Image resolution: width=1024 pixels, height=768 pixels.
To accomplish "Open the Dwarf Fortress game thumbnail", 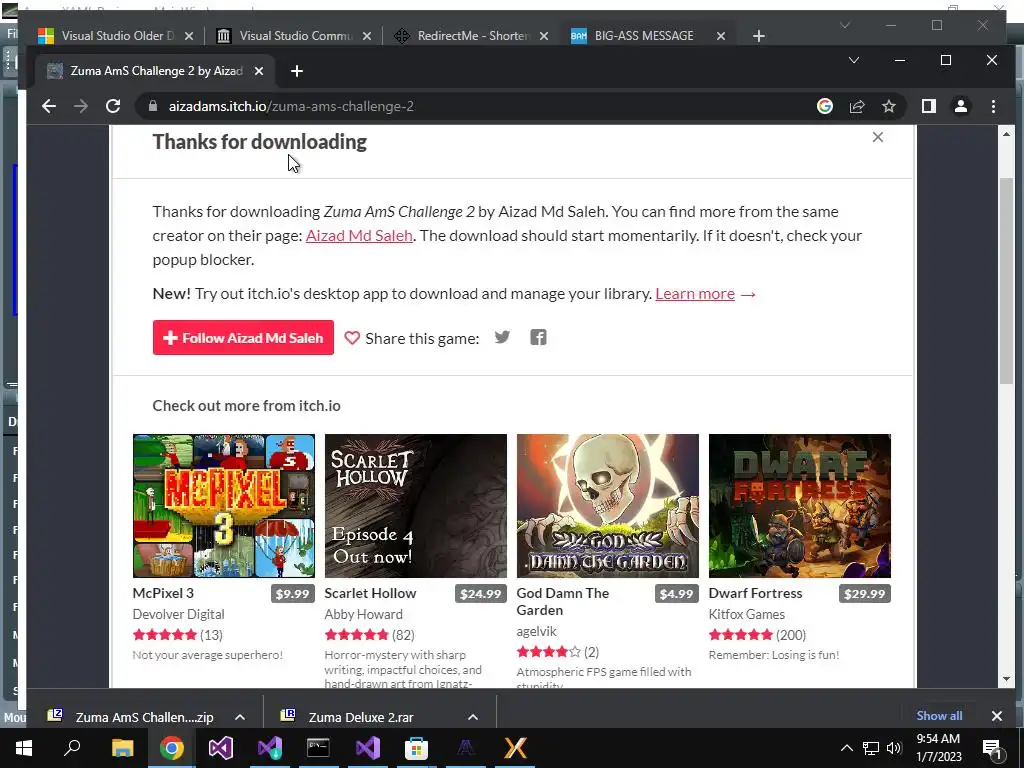I will click(799, 506).
